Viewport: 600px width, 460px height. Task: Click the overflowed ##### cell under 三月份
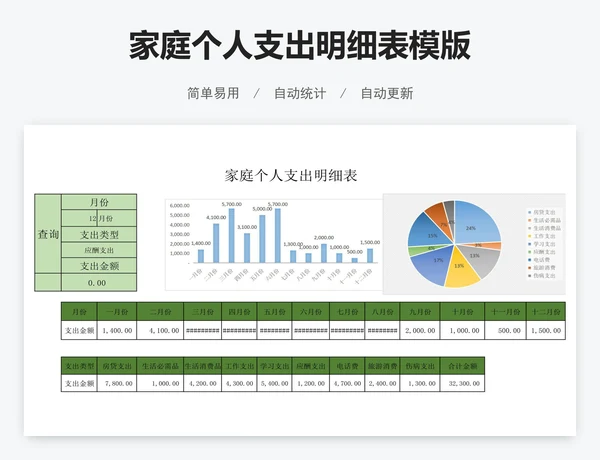(x=202, y=330)
